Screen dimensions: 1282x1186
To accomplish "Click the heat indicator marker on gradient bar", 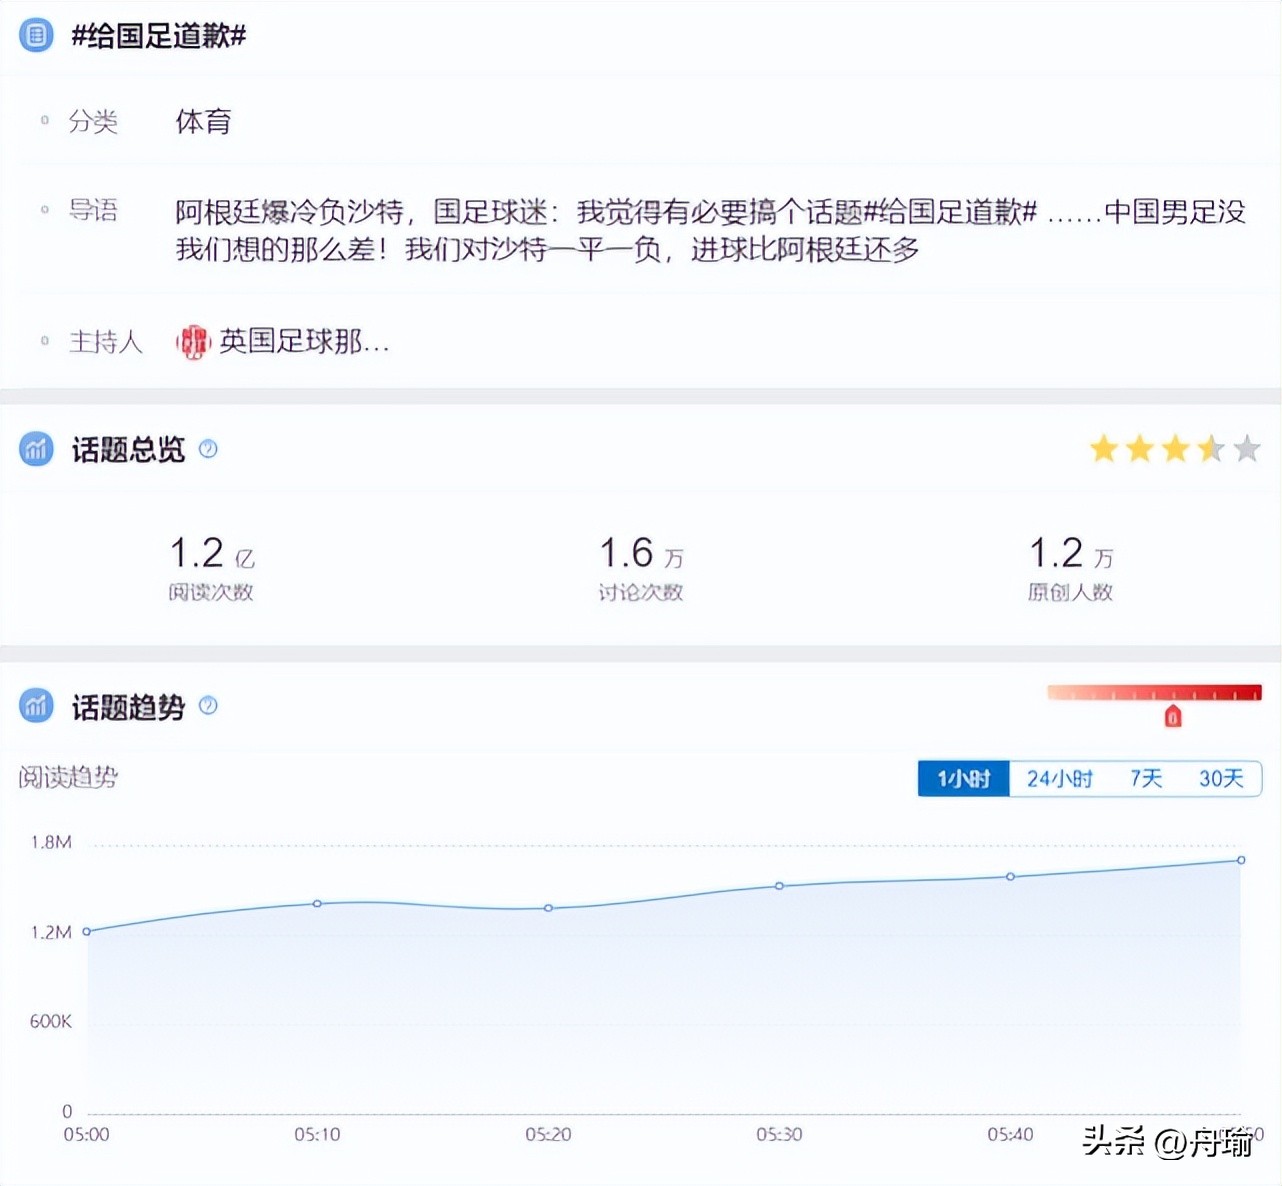I will [1174, 715].
